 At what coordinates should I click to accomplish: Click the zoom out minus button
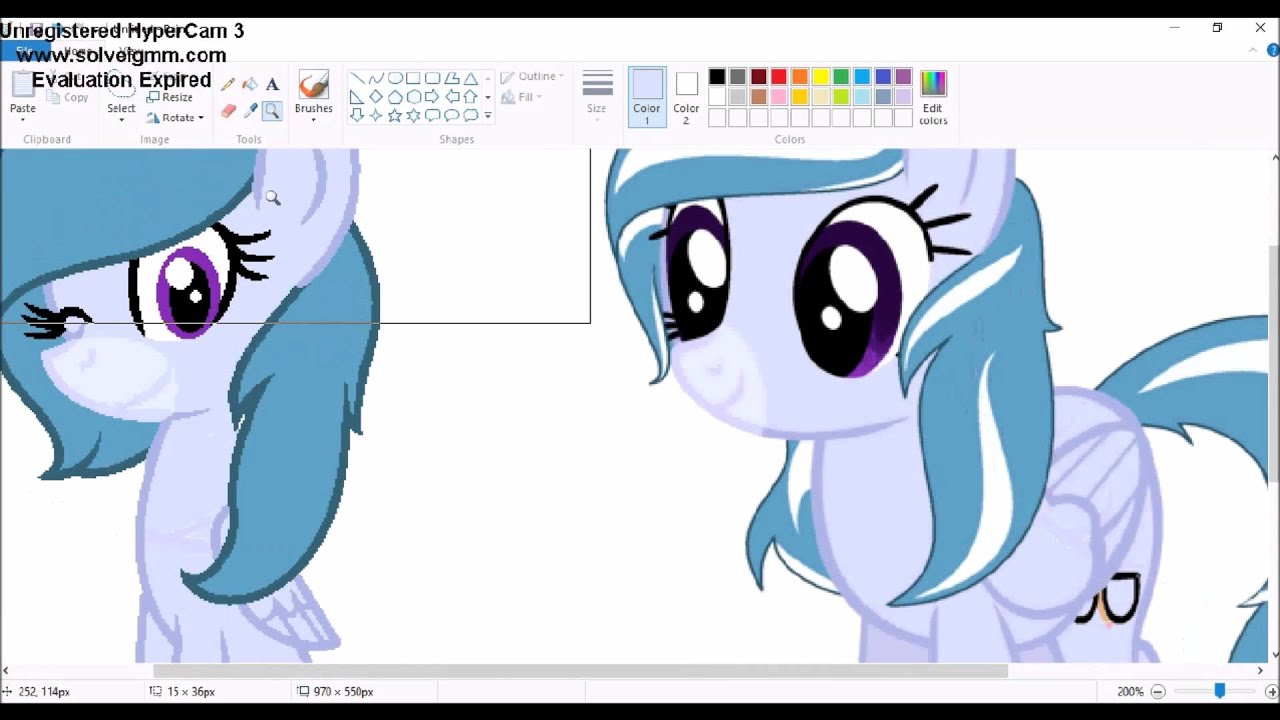coord(1158,691)
